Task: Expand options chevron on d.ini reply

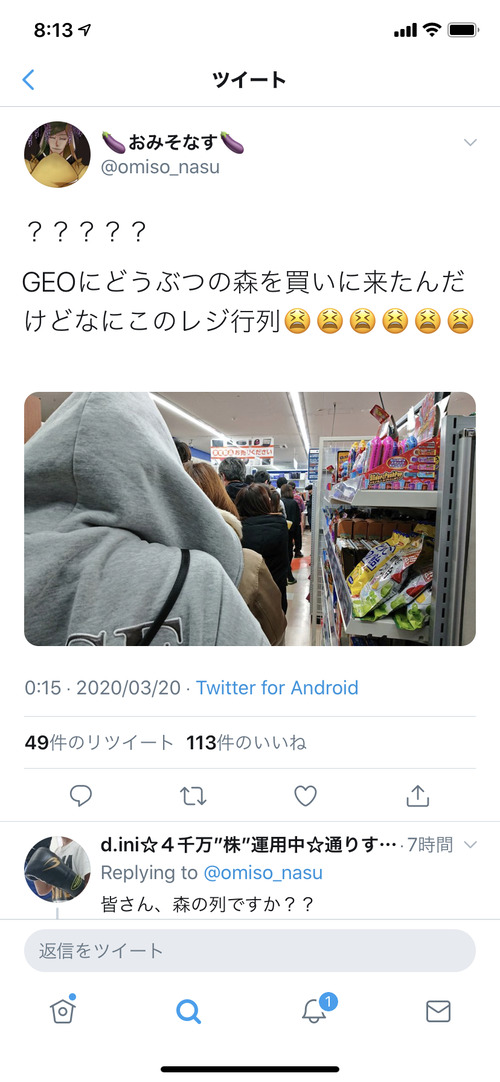Action: pyautogui.click(x=470, y=845)
